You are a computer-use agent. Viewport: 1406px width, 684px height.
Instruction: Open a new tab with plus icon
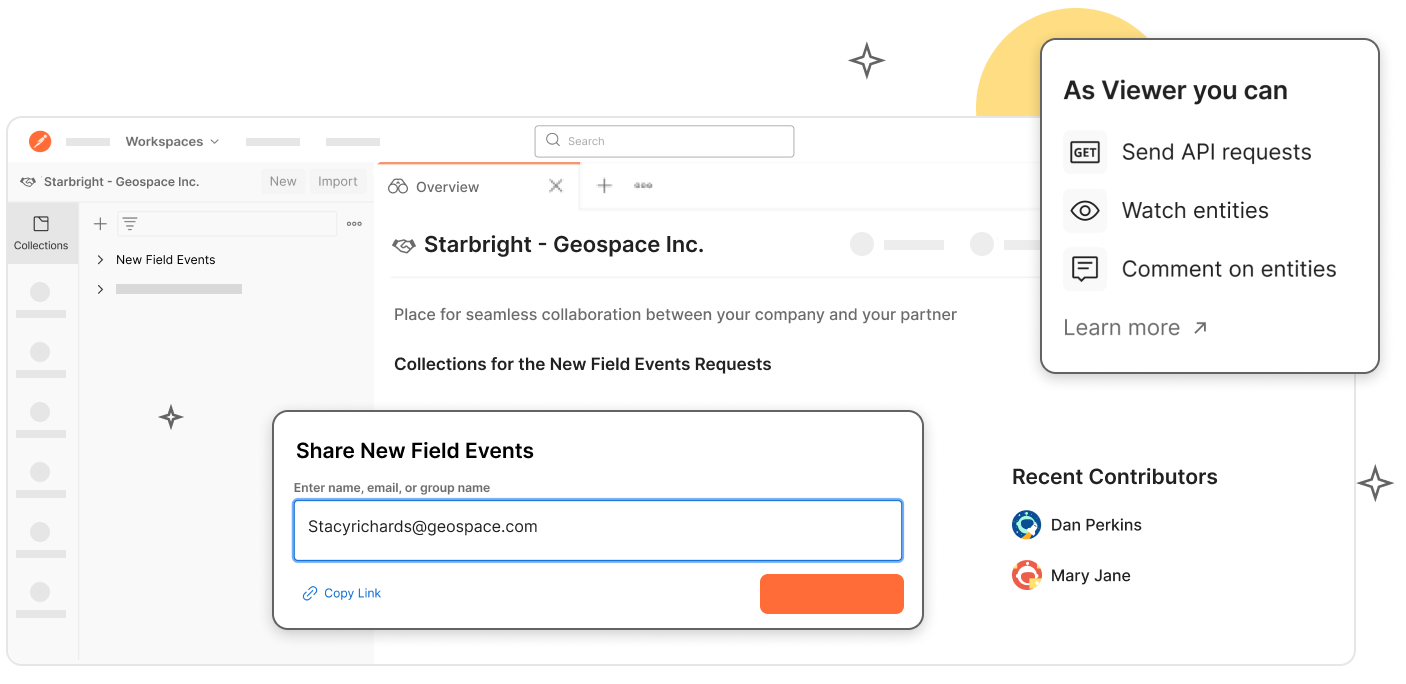(604, 186)
